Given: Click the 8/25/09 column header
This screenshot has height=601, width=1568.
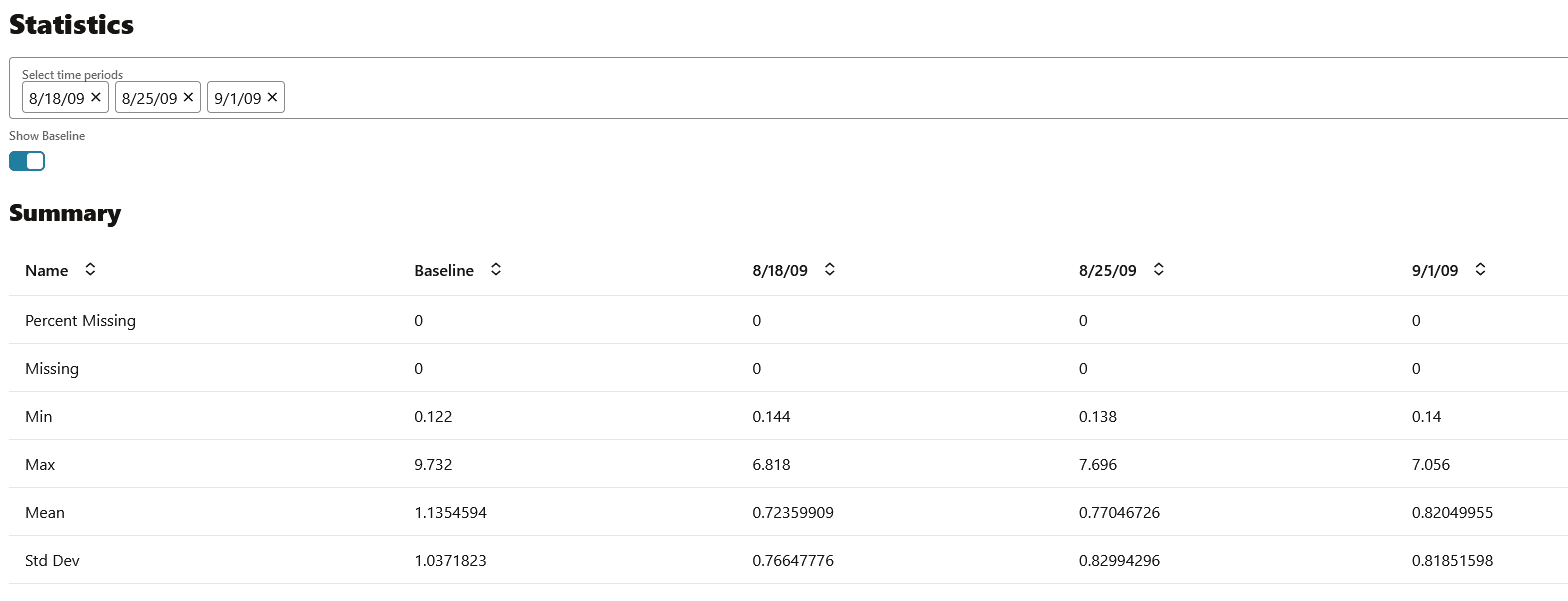Looking at the screenshot, I should tap(1108, 271).
